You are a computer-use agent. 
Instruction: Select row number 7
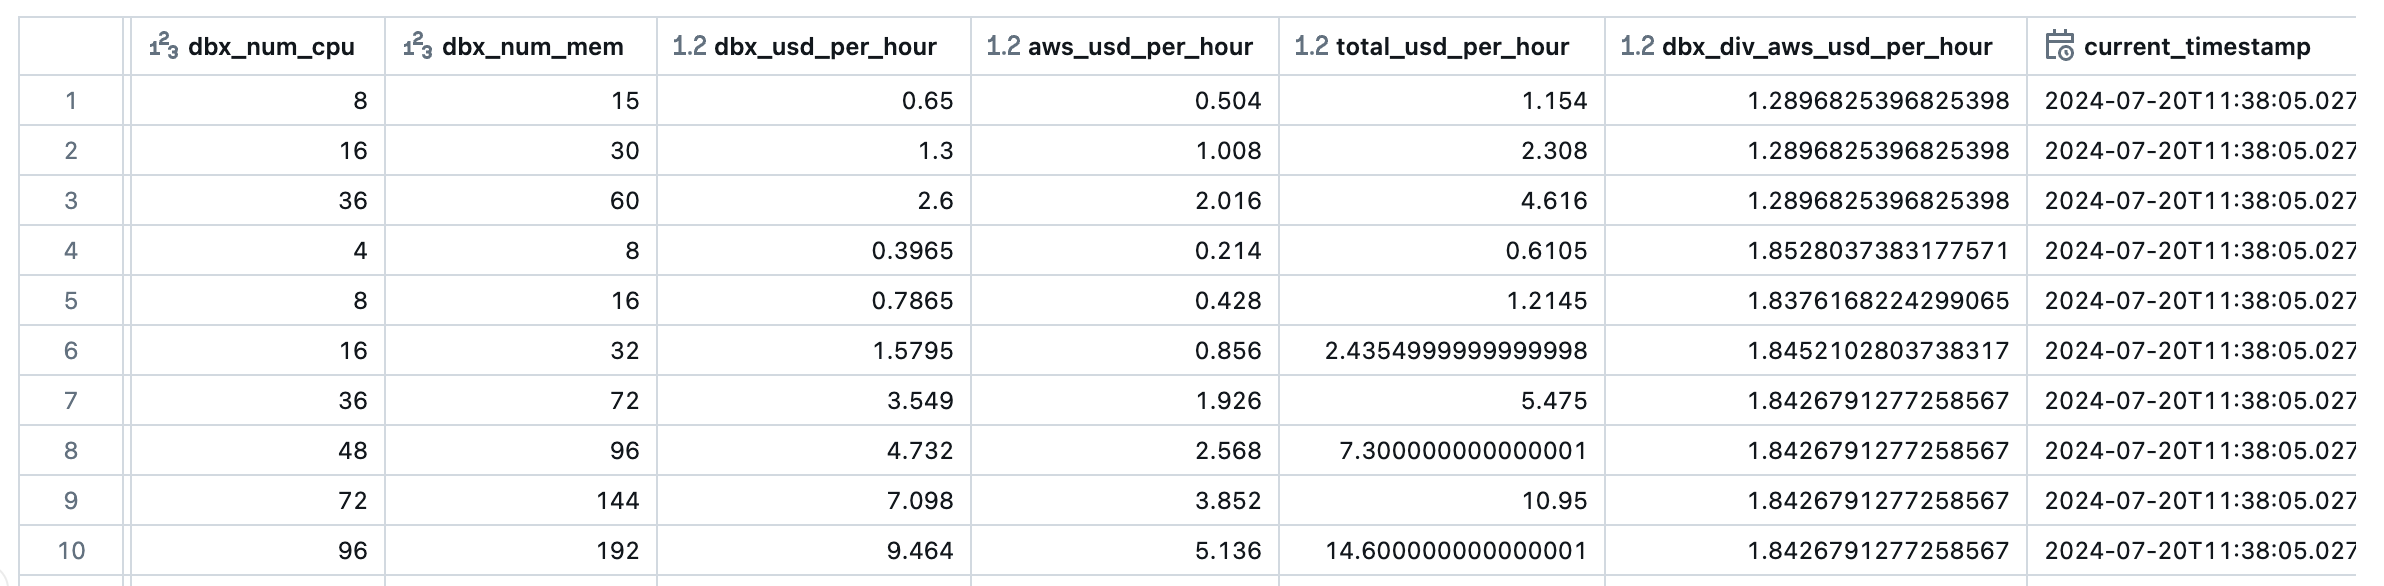tap(71, 400)
